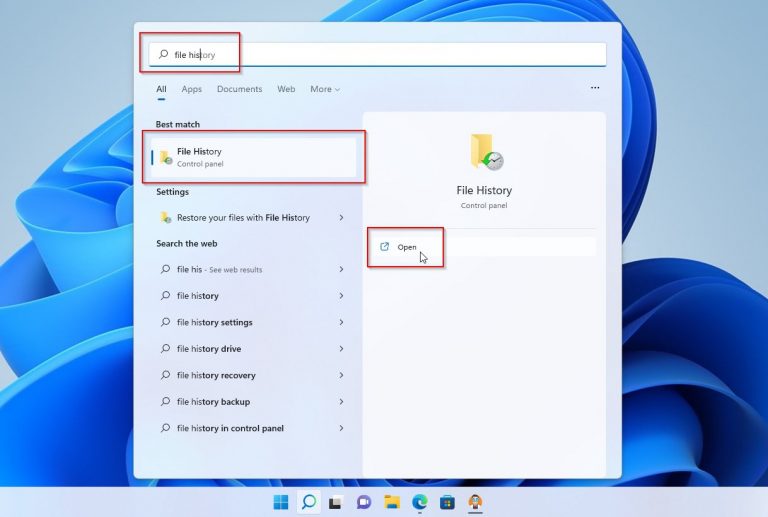
Task: Expand chevron for 'file history drive'
Action: (x=341, y=349)
